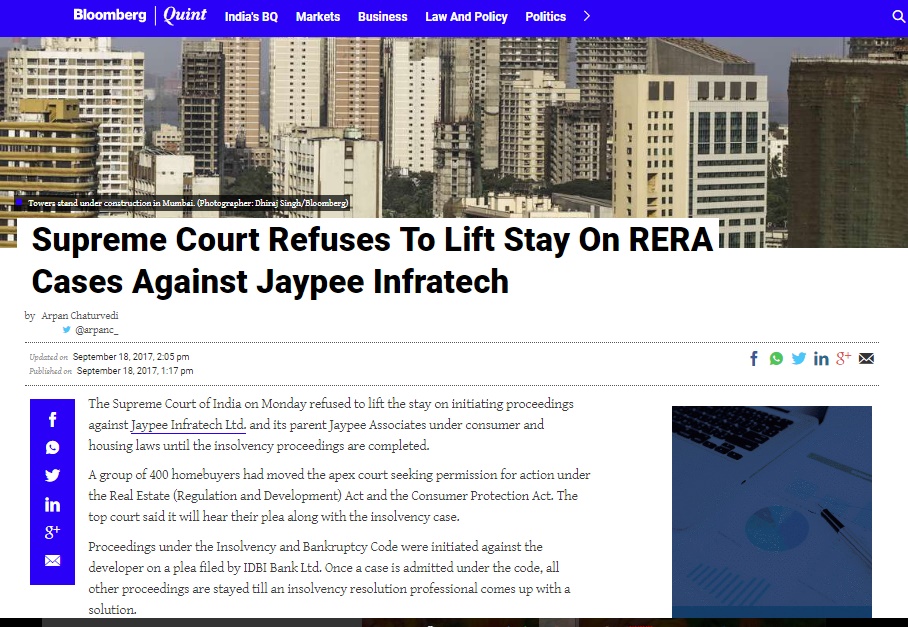This screenshot has width=908, height=627.
Task: Share on LinkedIn from the horizontal share row
Action: pos(821,359)
